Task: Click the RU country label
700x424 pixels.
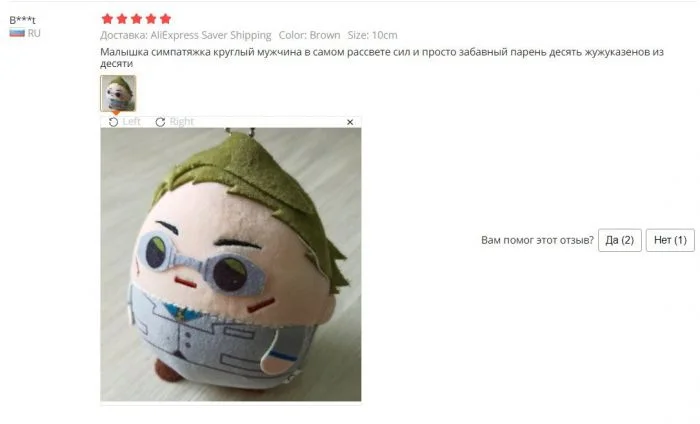Action: point(34,33)
